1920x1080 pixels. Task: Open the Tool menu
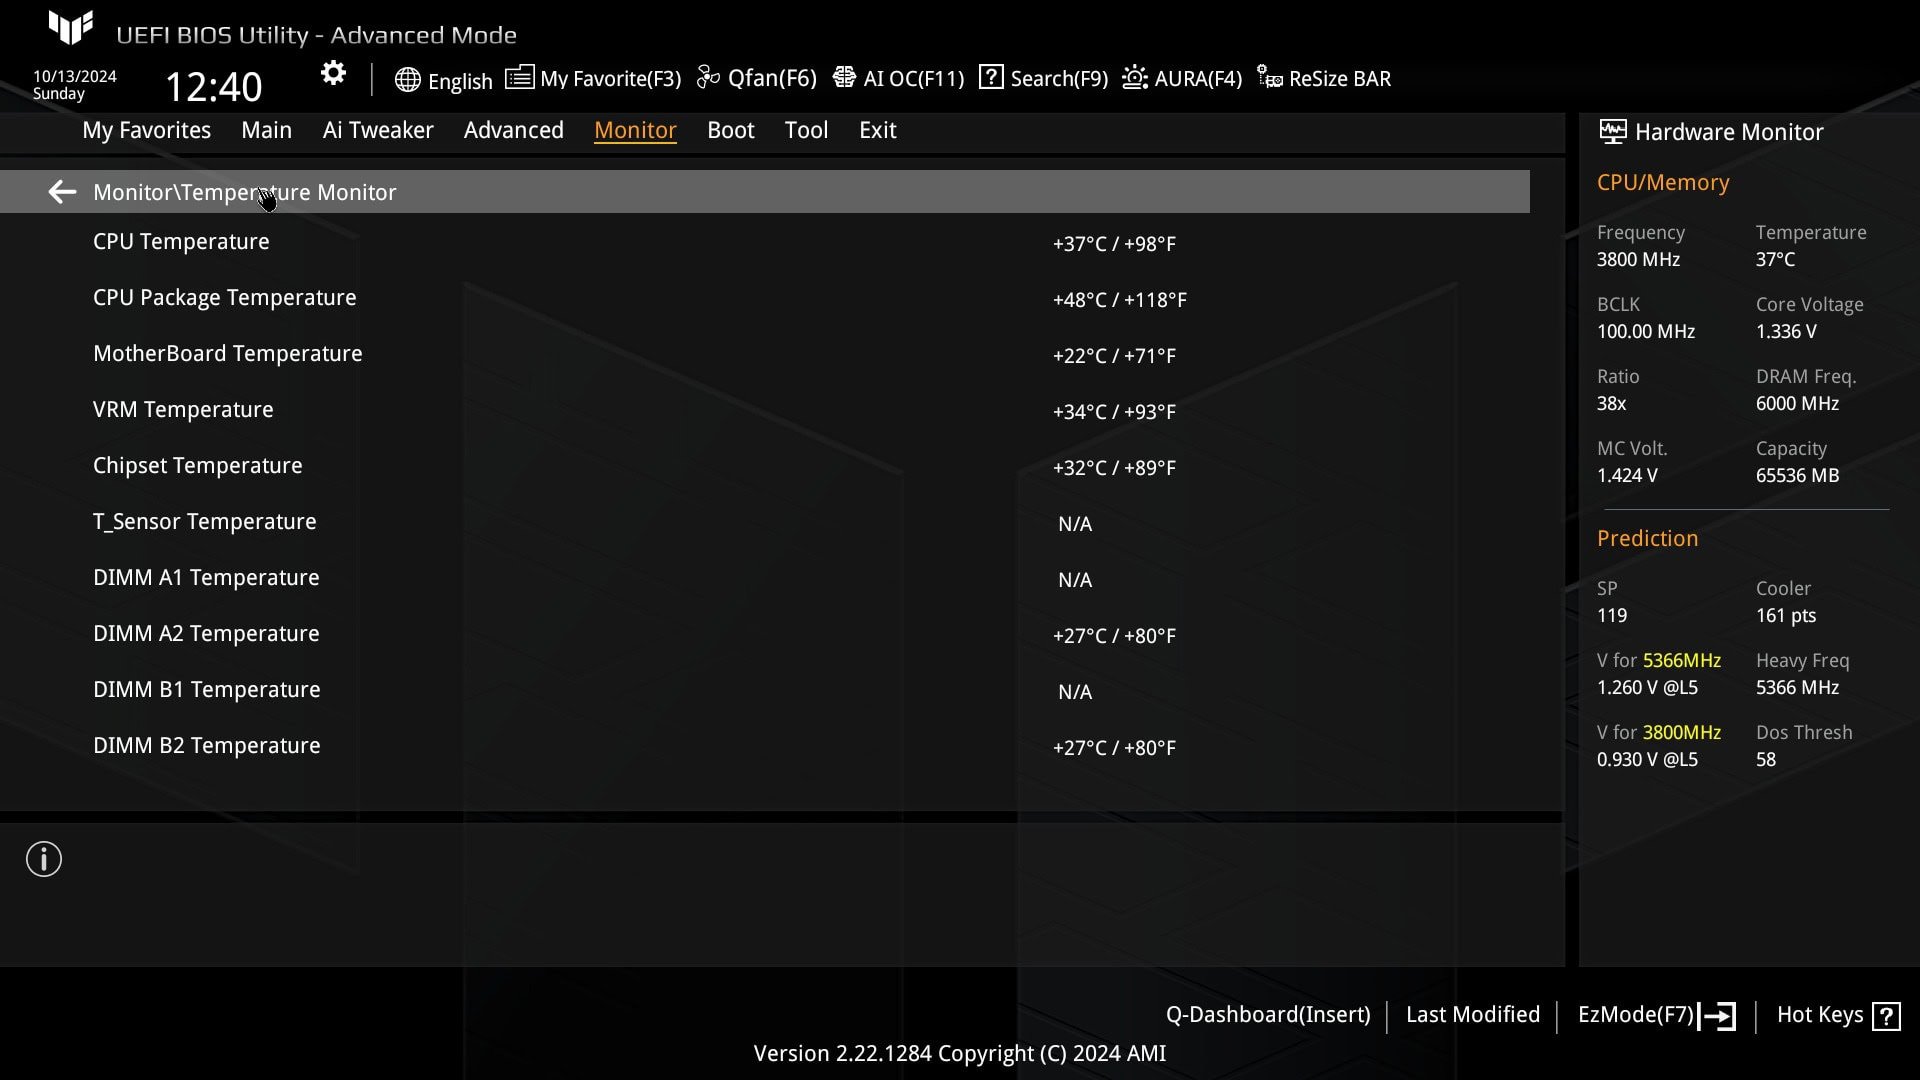(x=806, y=129)
